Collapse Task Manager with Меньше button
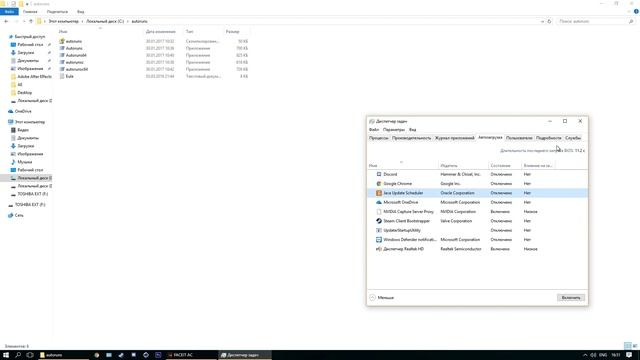 382,298
